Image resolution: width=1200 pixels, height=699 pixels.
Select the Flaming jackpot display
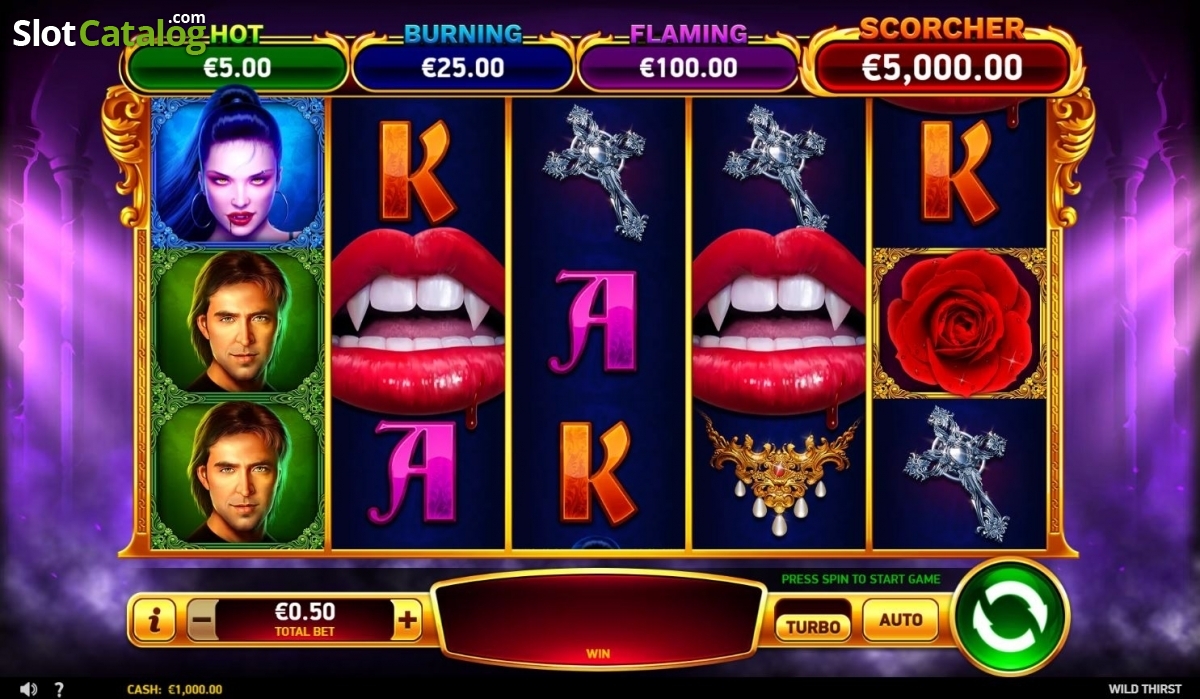688,68
